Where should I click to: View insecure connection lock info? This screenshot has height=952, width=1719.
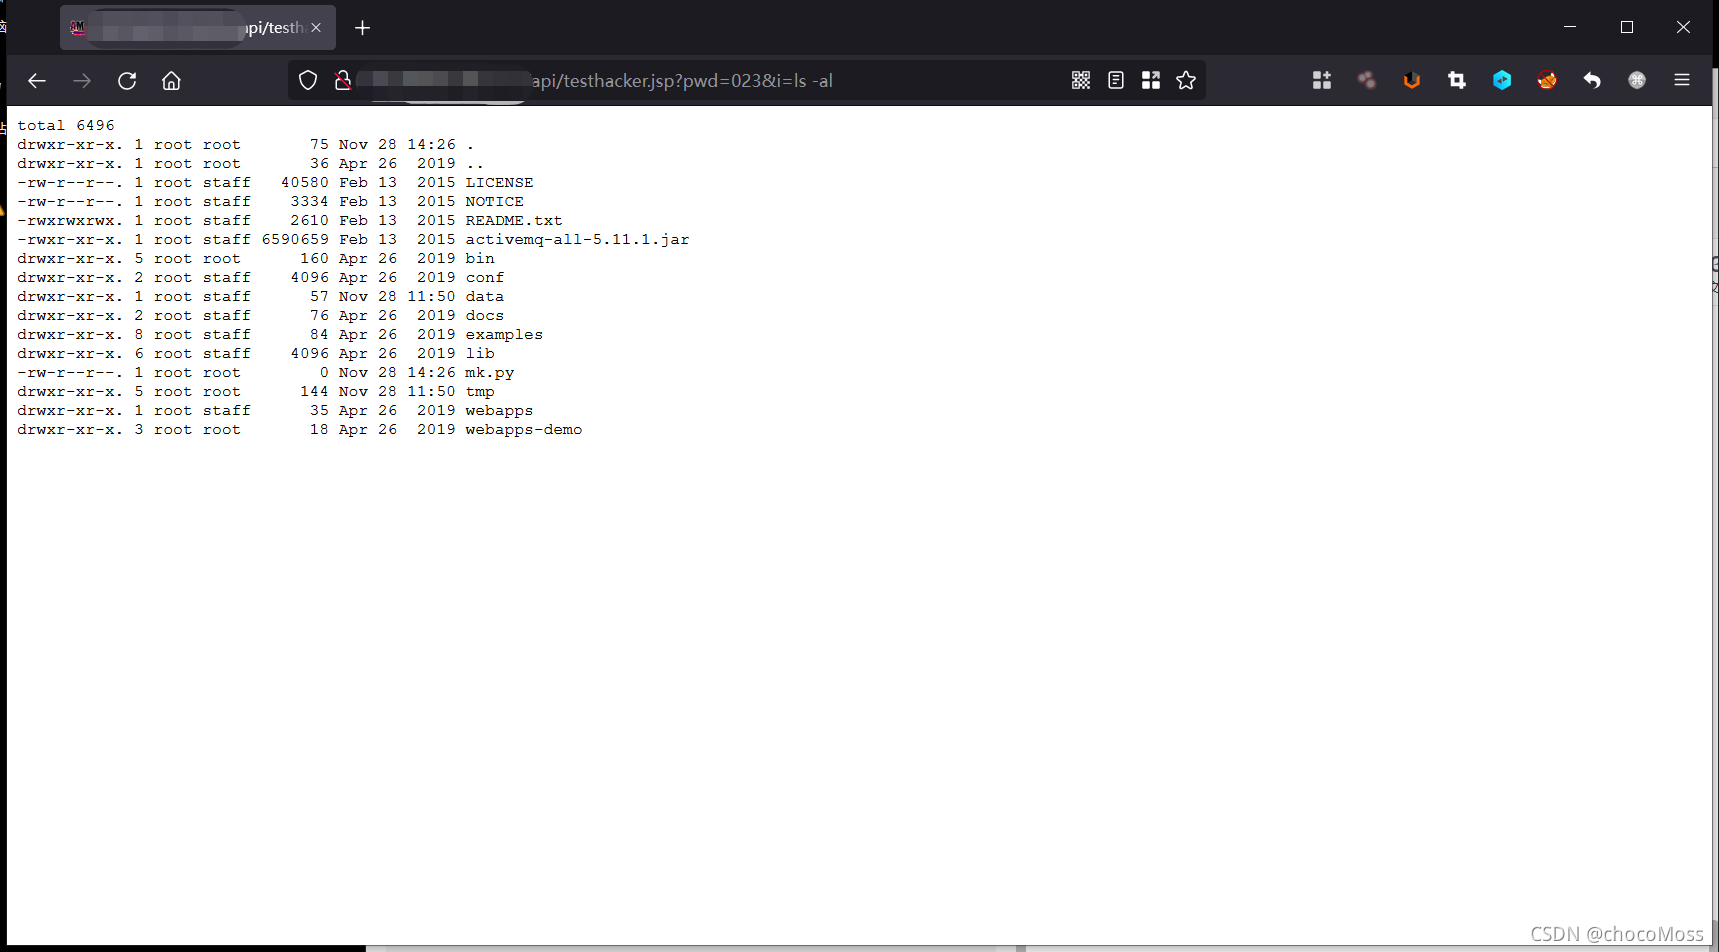tap(342, 81)
